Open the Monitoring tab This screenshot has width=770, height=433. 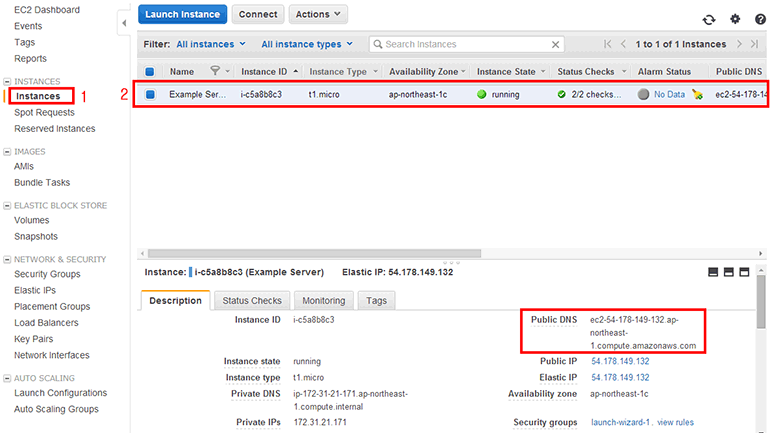click(x=323, y=300)
